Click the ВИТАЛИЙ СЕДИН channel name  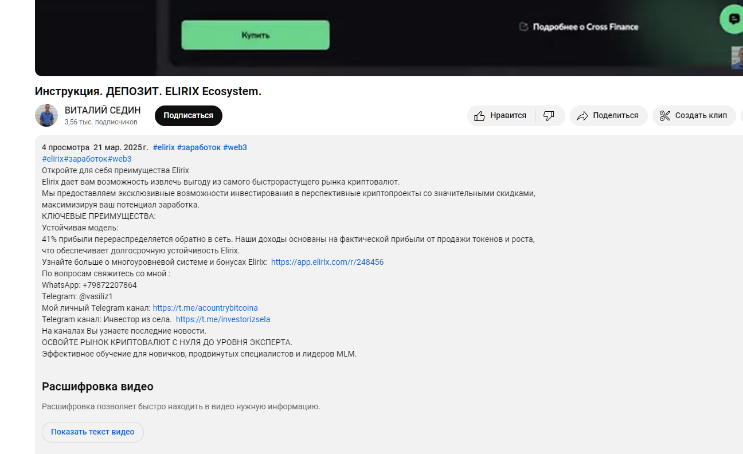(x=102, y=110)
